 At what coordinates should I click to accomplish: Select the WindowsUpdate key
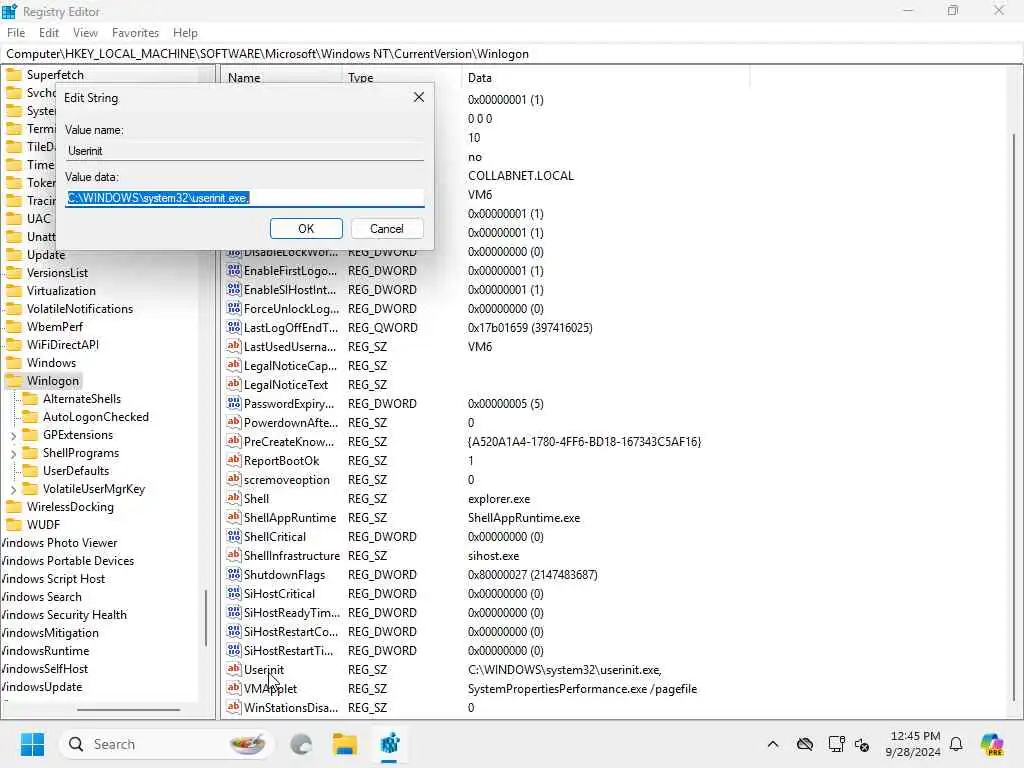42,687
